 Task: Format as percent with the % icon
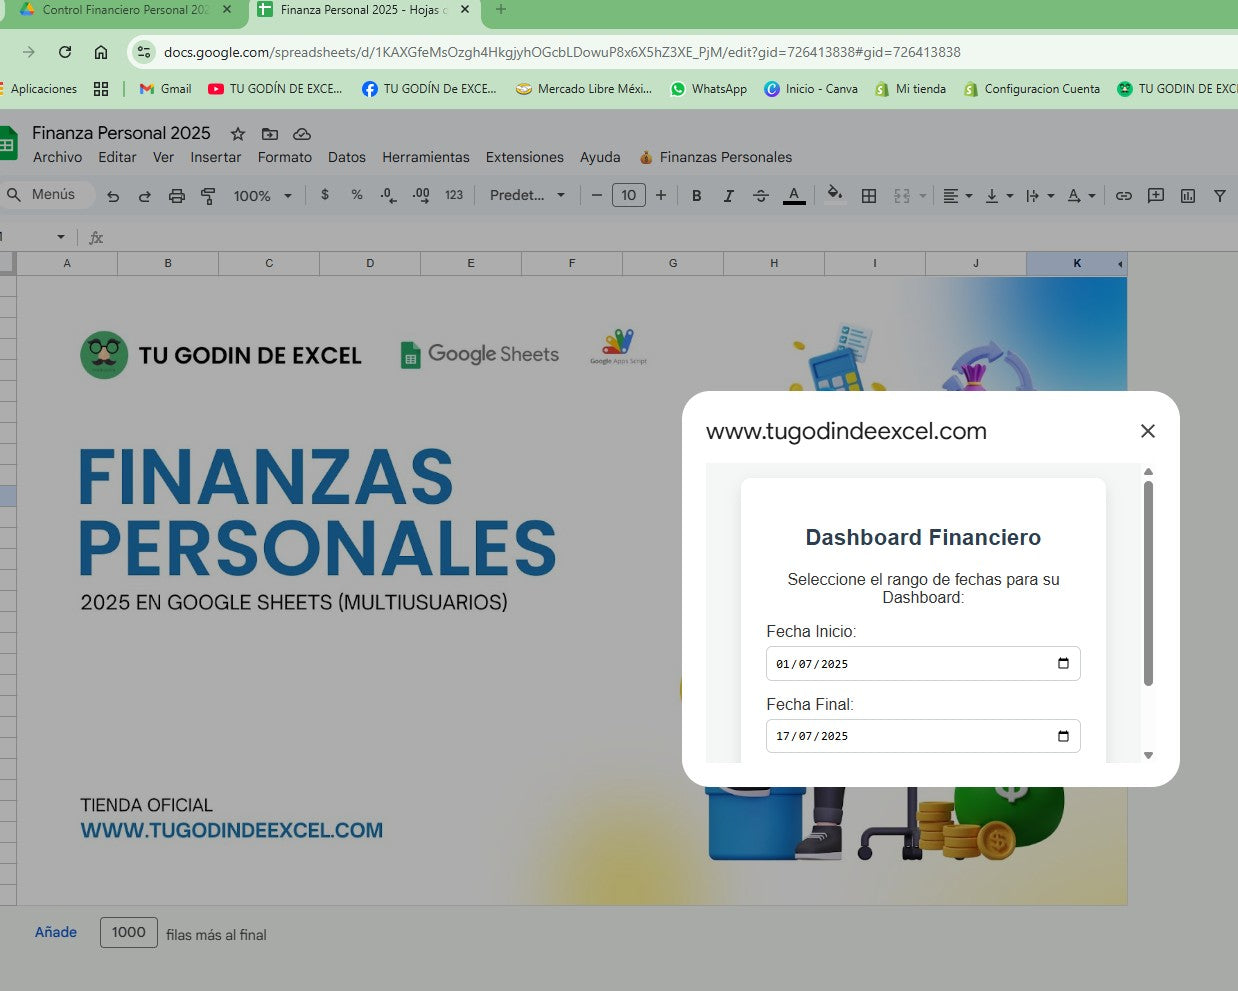pos(357,195)
